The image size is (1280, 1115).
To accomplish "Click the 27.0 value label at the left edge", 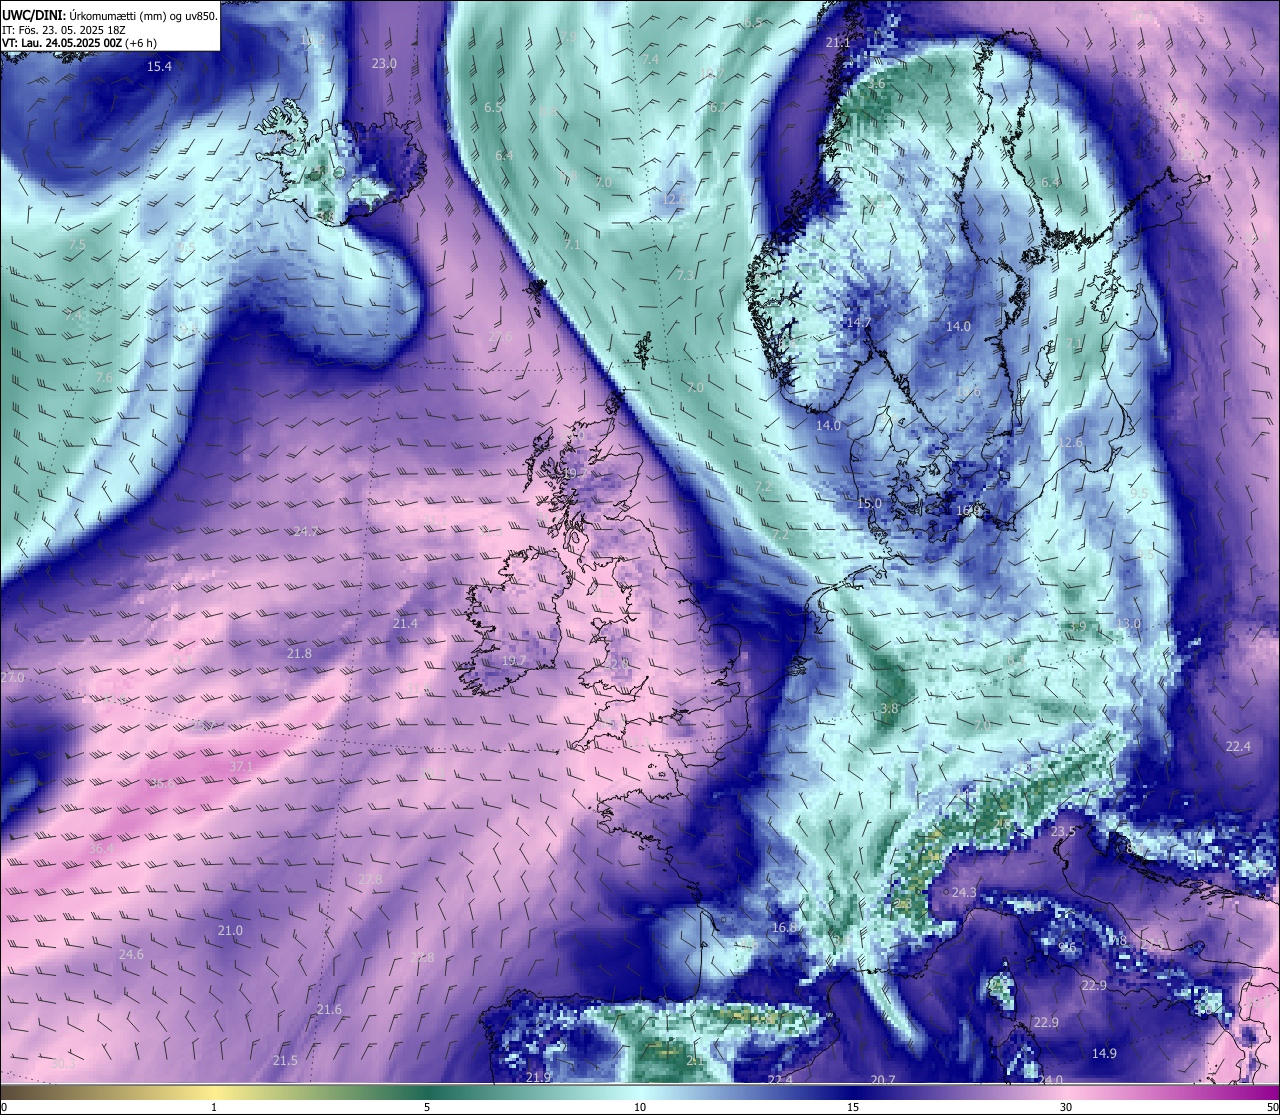I will (x=12, y=677).
